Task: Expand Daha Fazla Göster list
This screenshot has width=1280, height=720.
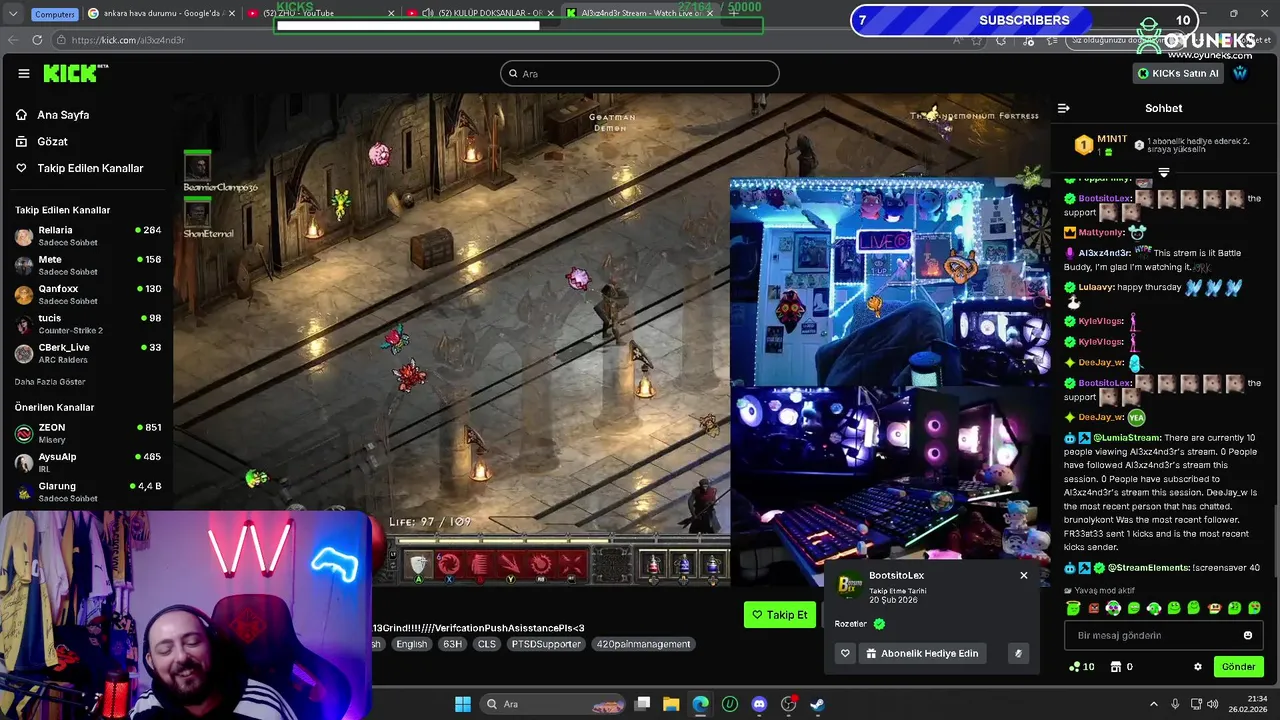Action: click(50, 382)
